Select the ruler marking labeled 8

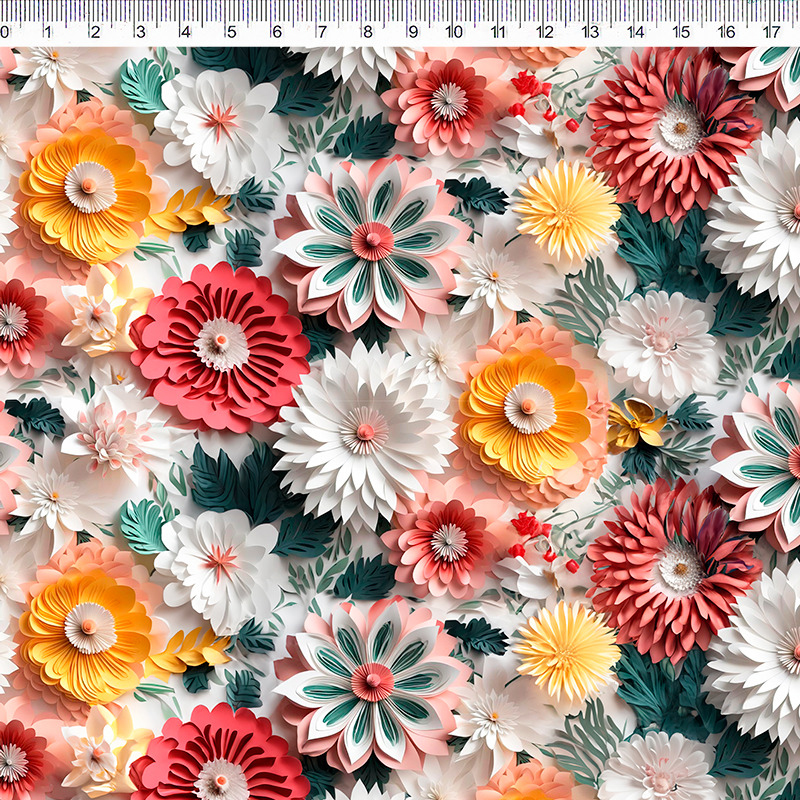click(x=367, y=32)
